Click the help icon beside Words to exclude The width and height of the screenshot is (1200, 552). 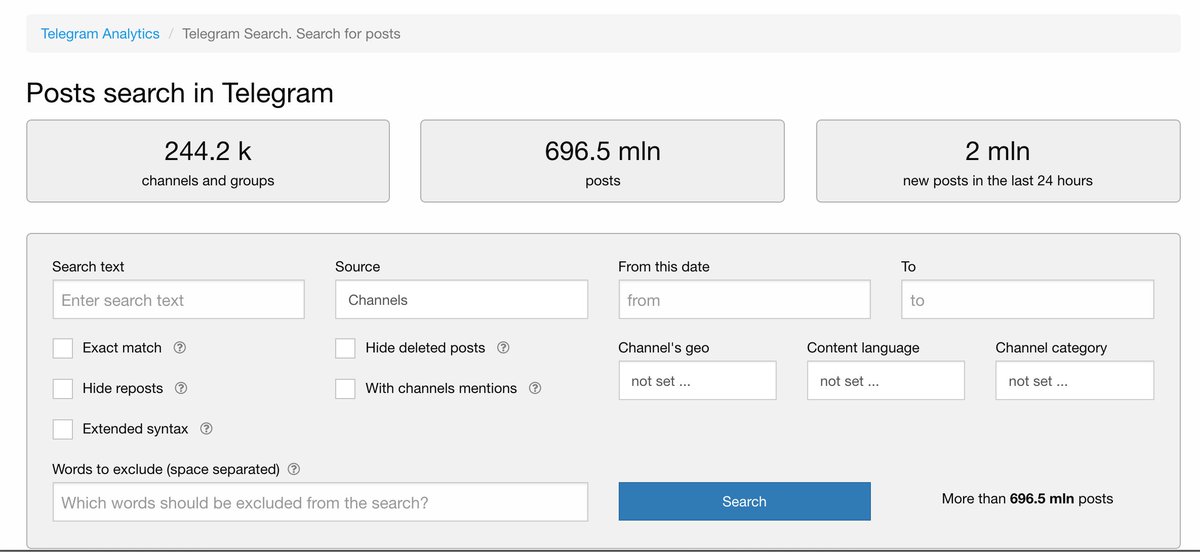point(294,469)
